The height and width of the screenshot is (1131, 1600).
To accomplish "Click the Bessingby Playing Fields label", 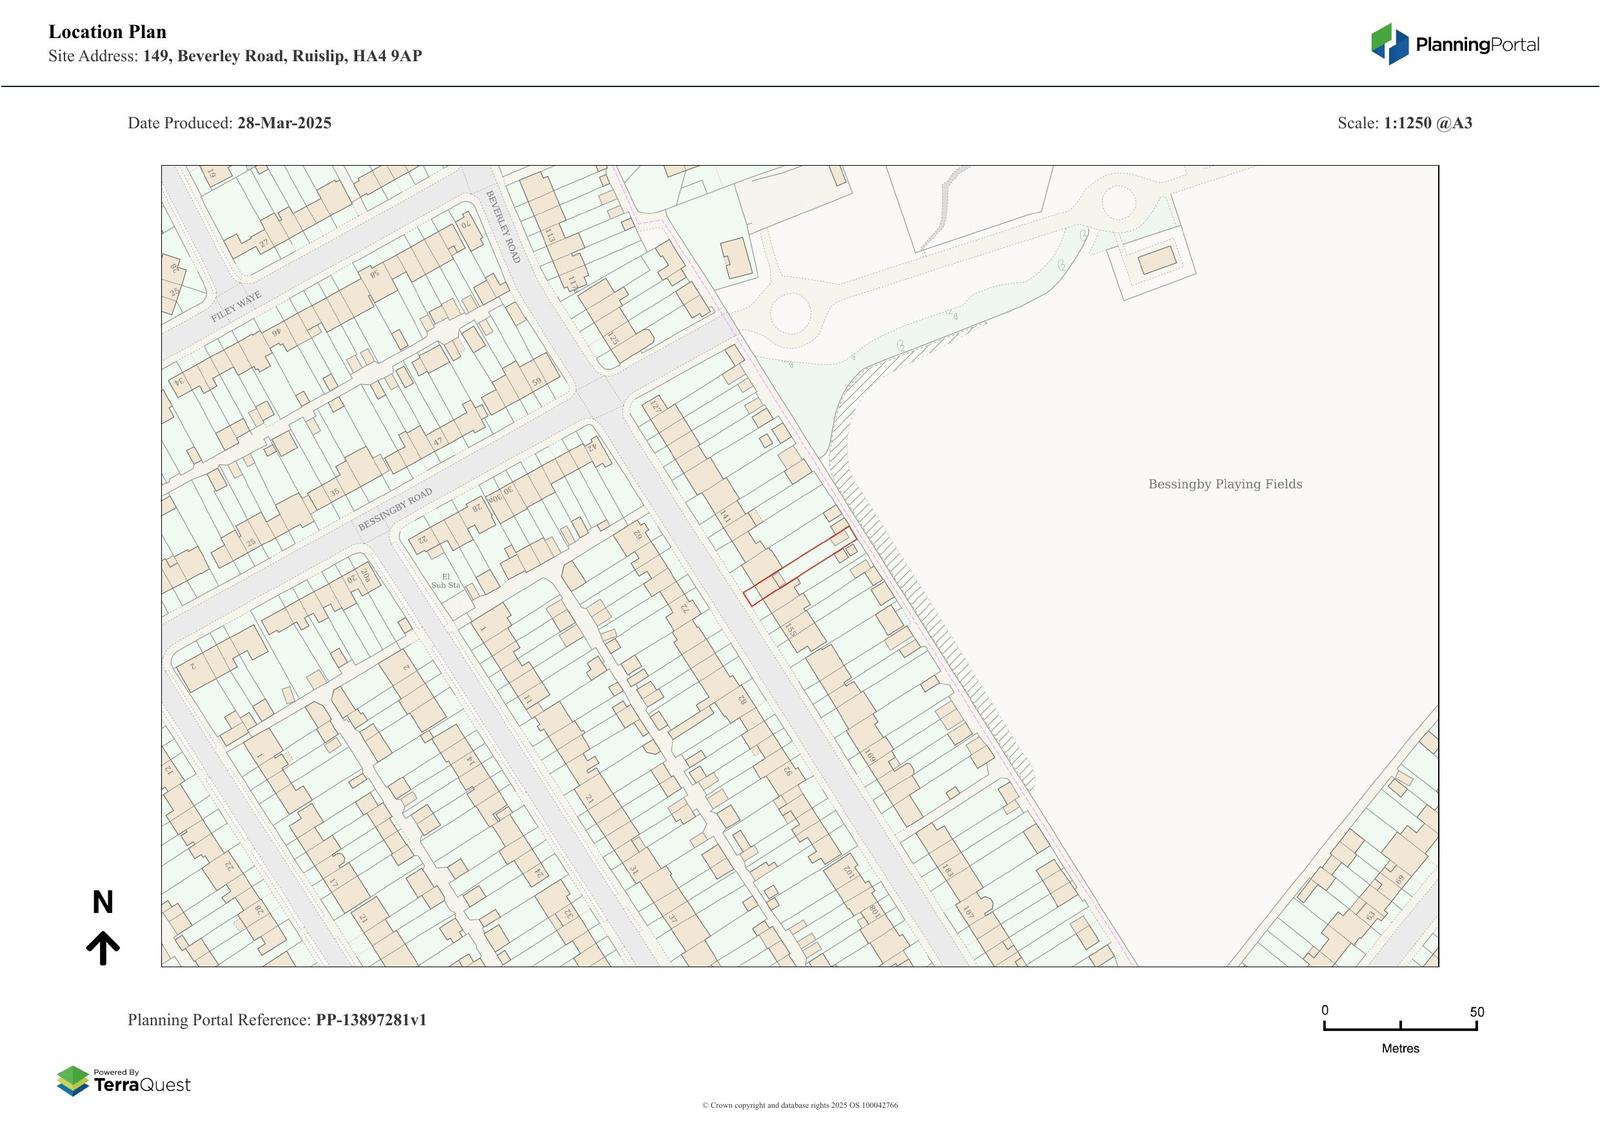I will click(1224, 484).
